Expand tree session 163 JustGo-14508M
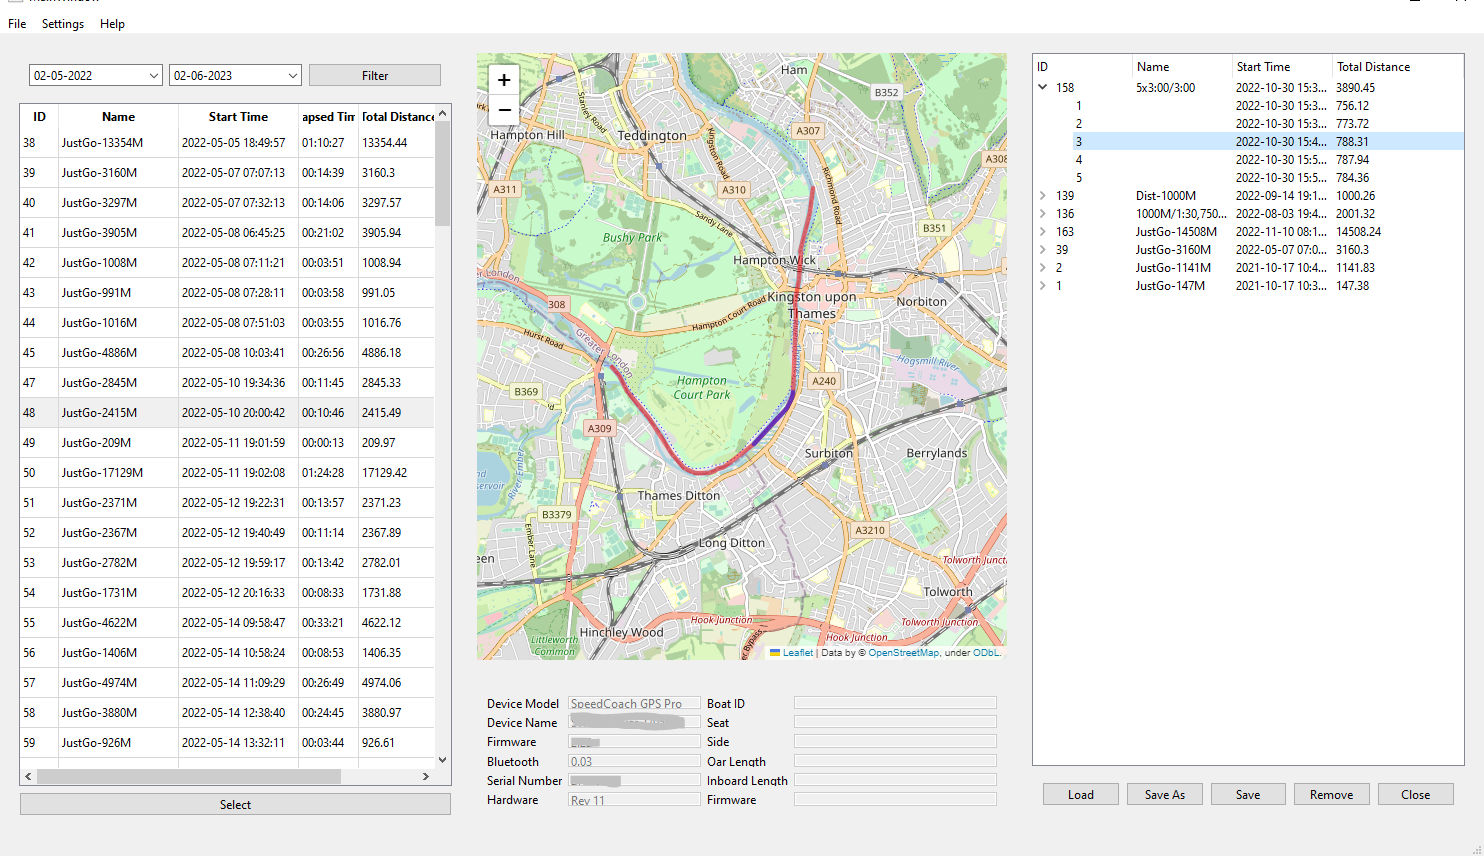 click(1043, 231)
